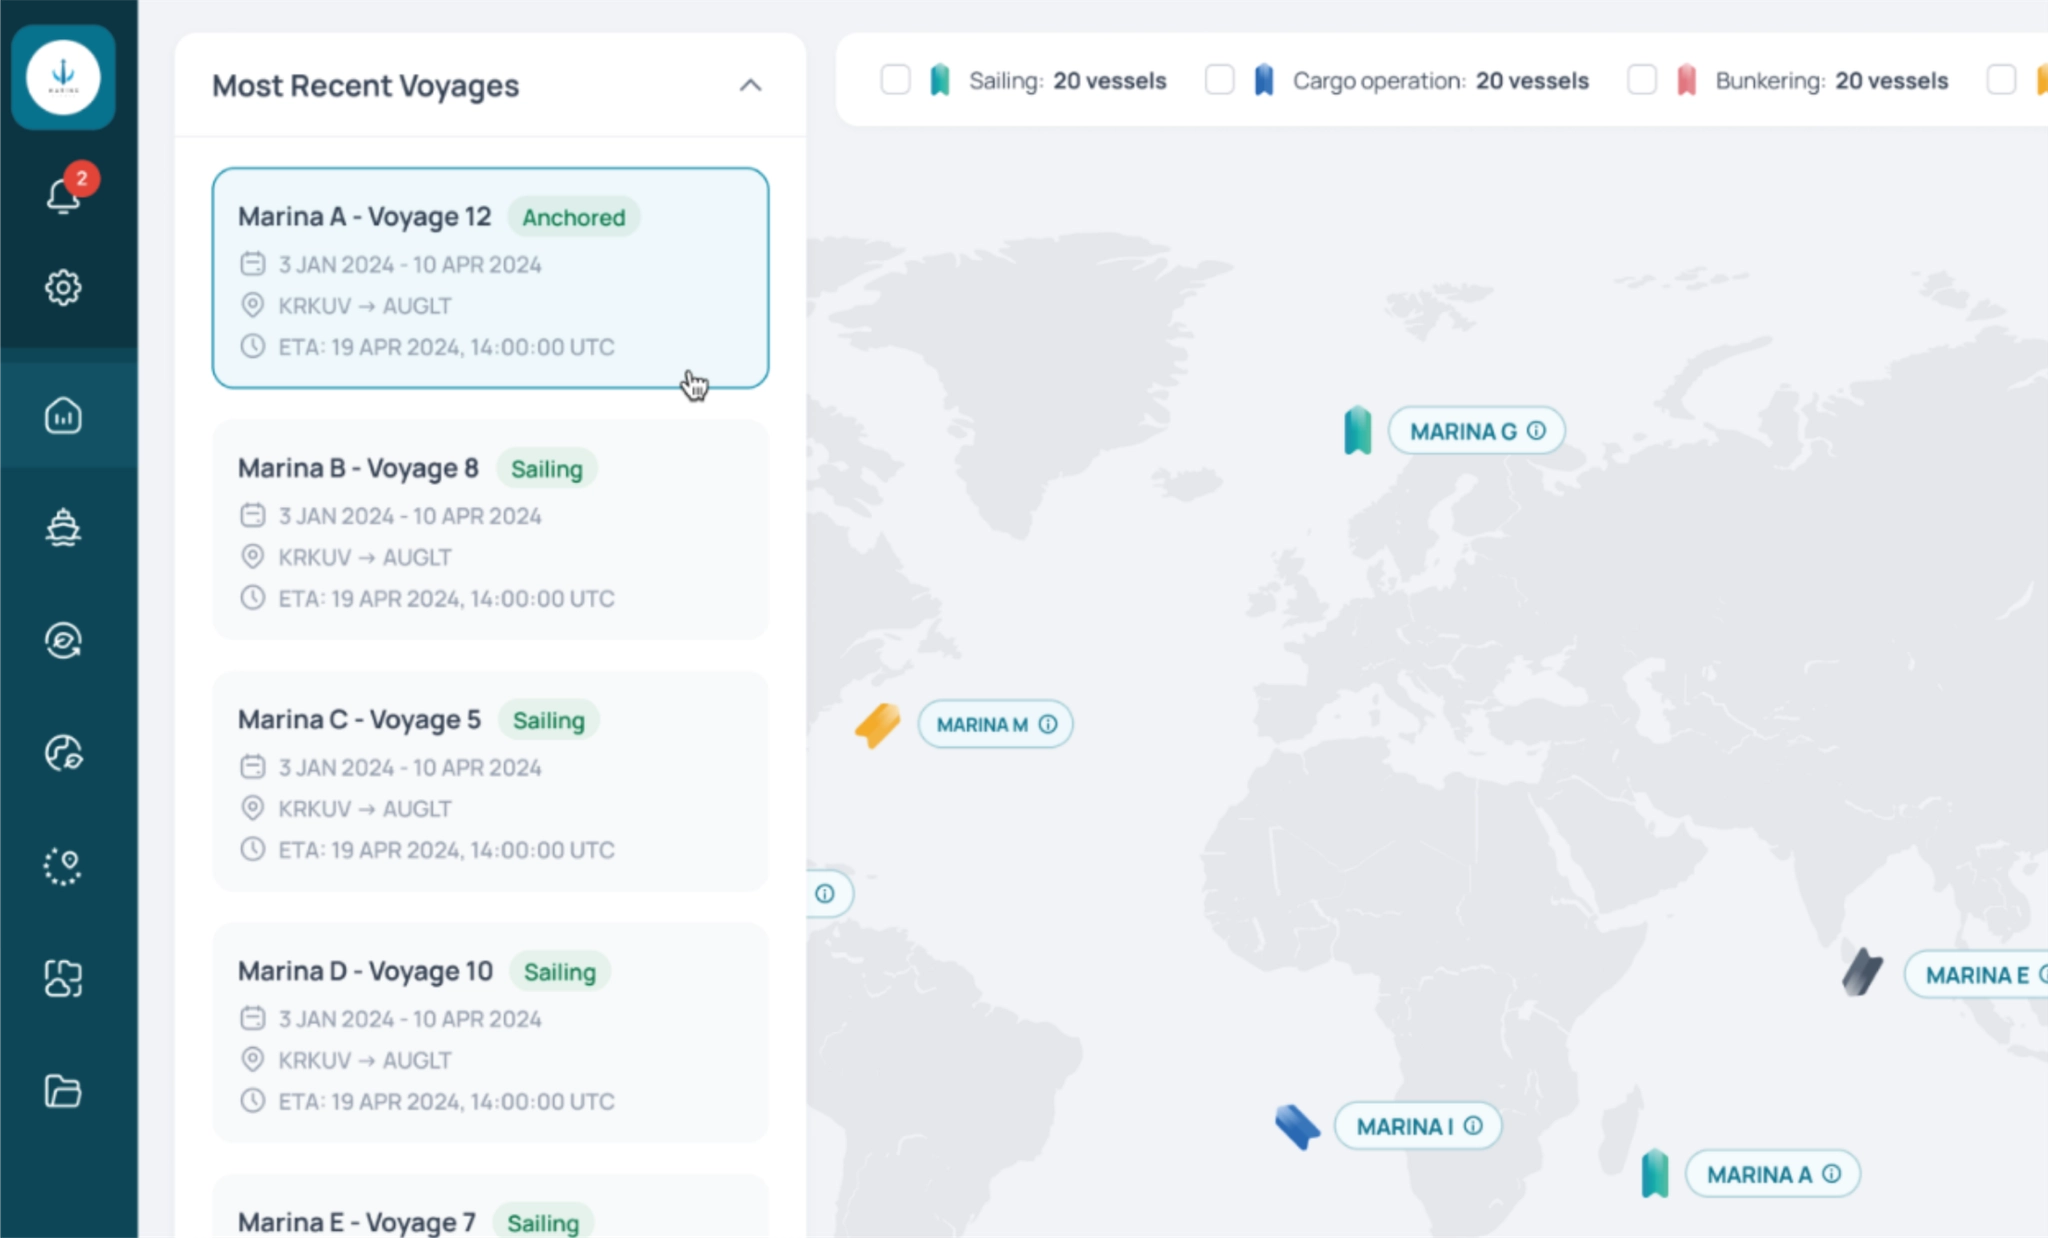Click the Marina A info icon on map
This screenshot has width=2048, height=1238.
1831,1174
